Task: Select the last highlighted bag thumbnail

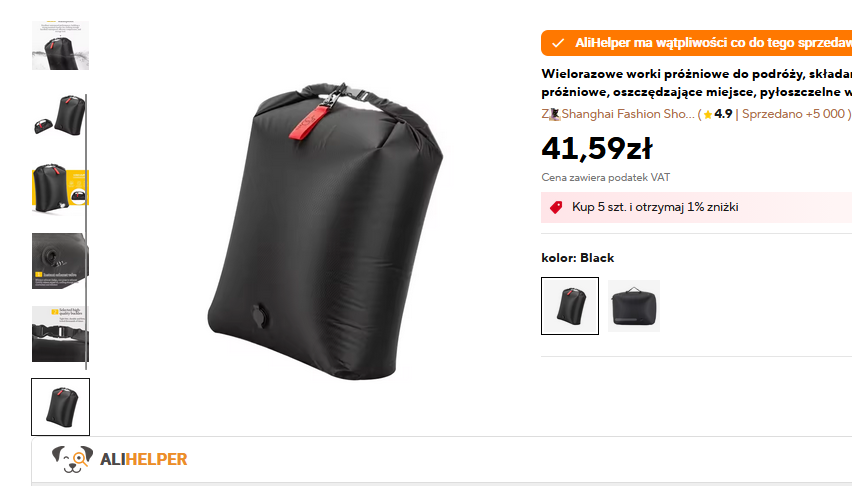Action: (x=60, y=407)
